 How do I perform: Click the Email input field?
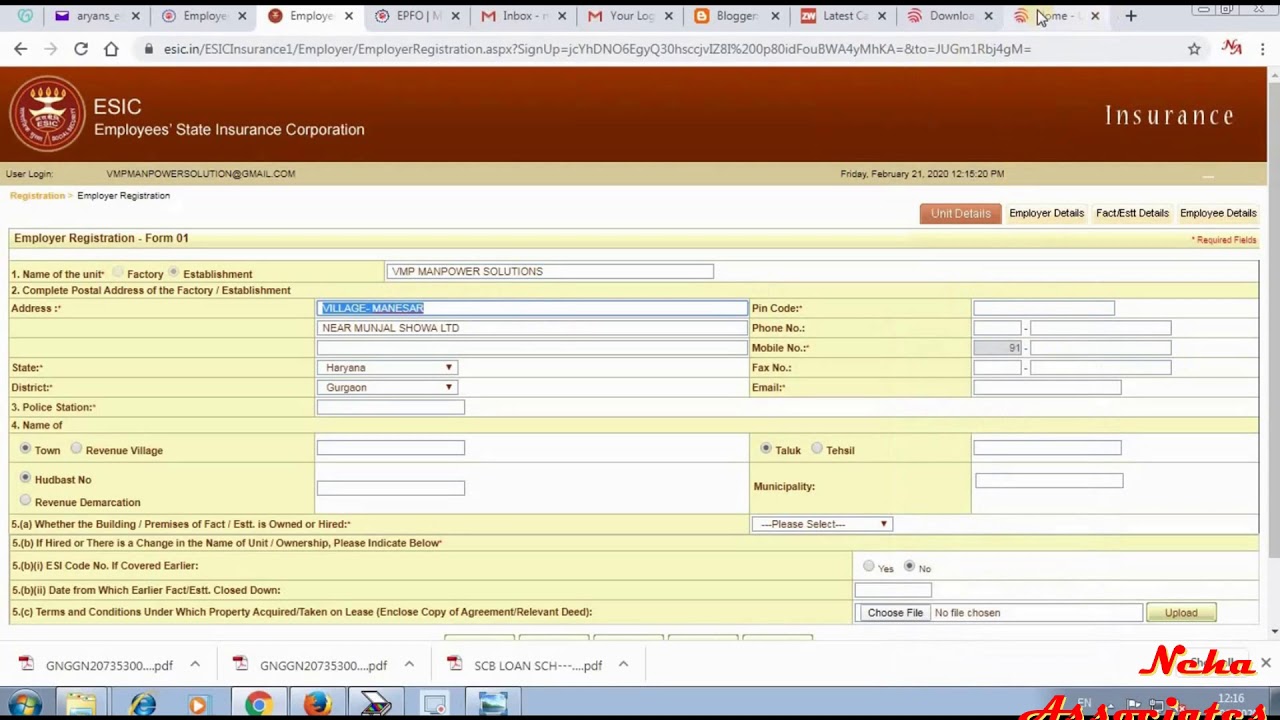1047,388
